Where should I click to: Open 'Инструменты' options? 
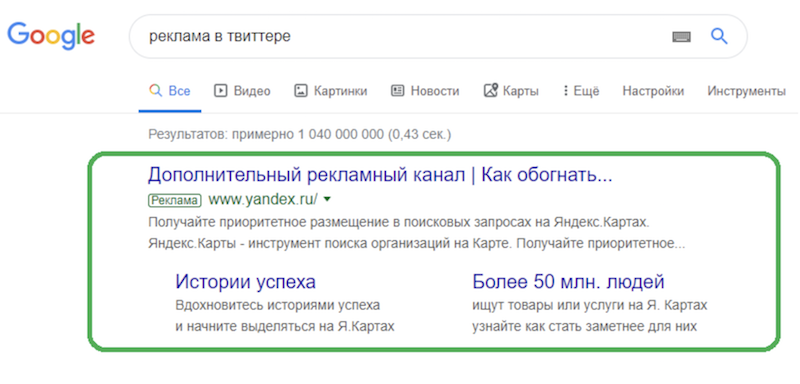point(746,91)
